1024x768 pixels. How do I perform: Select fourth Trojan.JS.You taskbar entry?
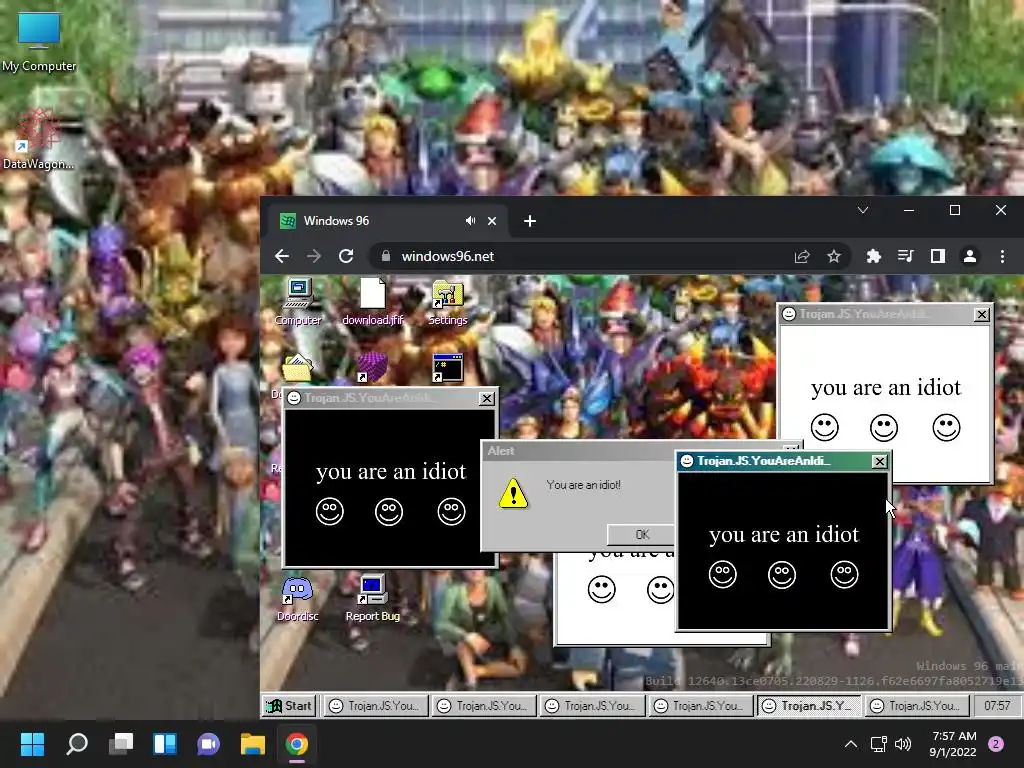(x=701, y=706)
